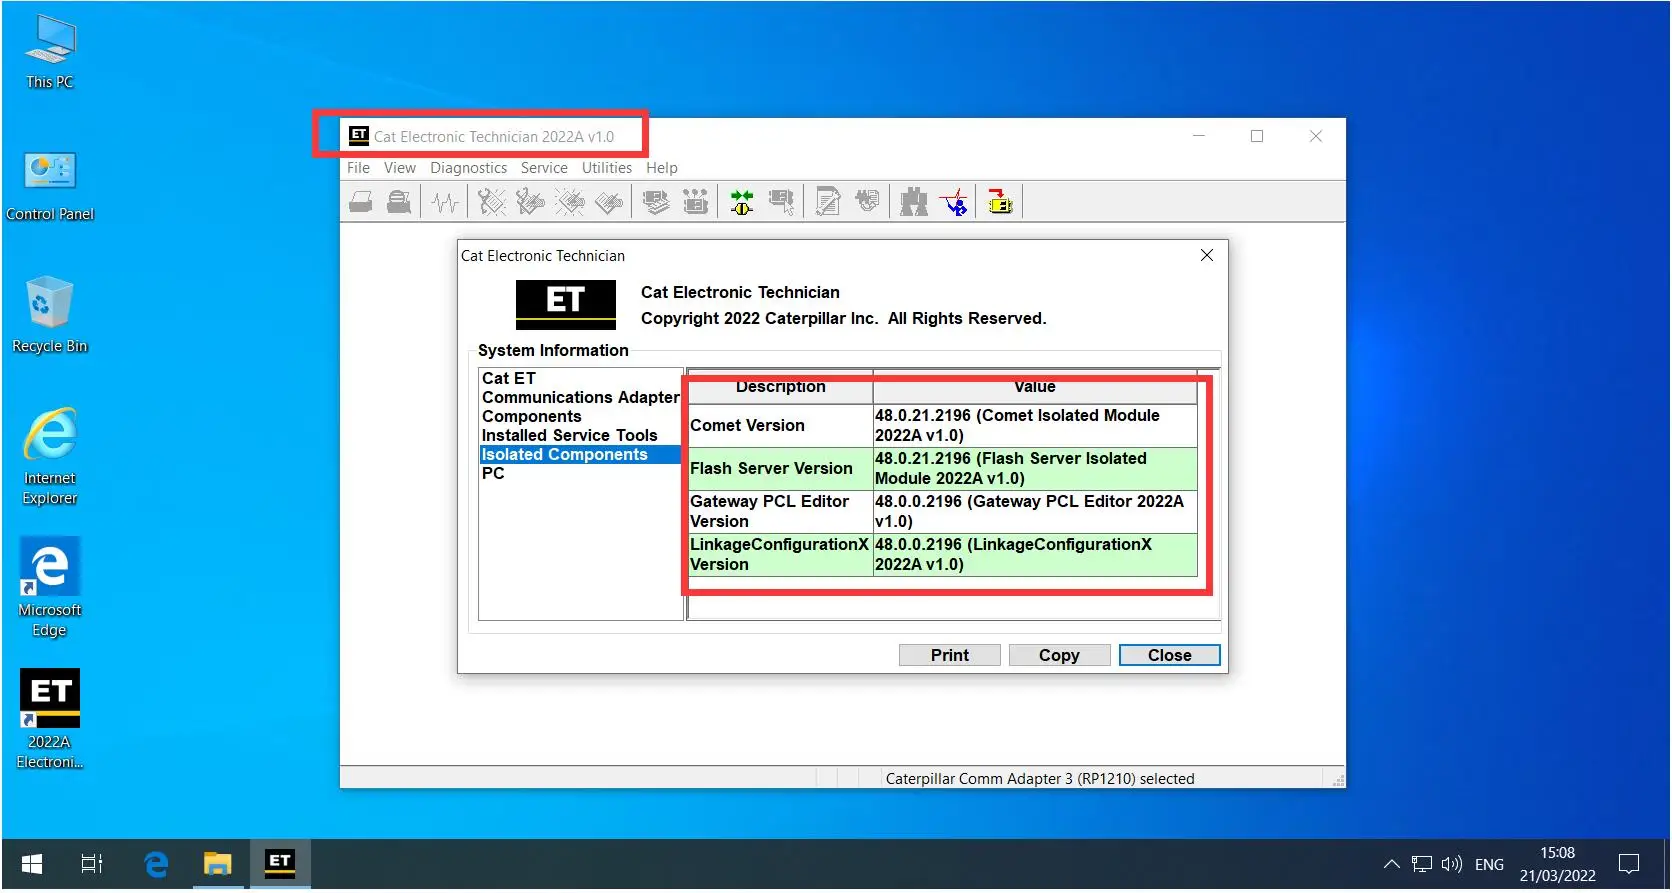Viewport: 1672px width, 893px height.
Task: Select PC in the System Information list
Action: [493, 473]
